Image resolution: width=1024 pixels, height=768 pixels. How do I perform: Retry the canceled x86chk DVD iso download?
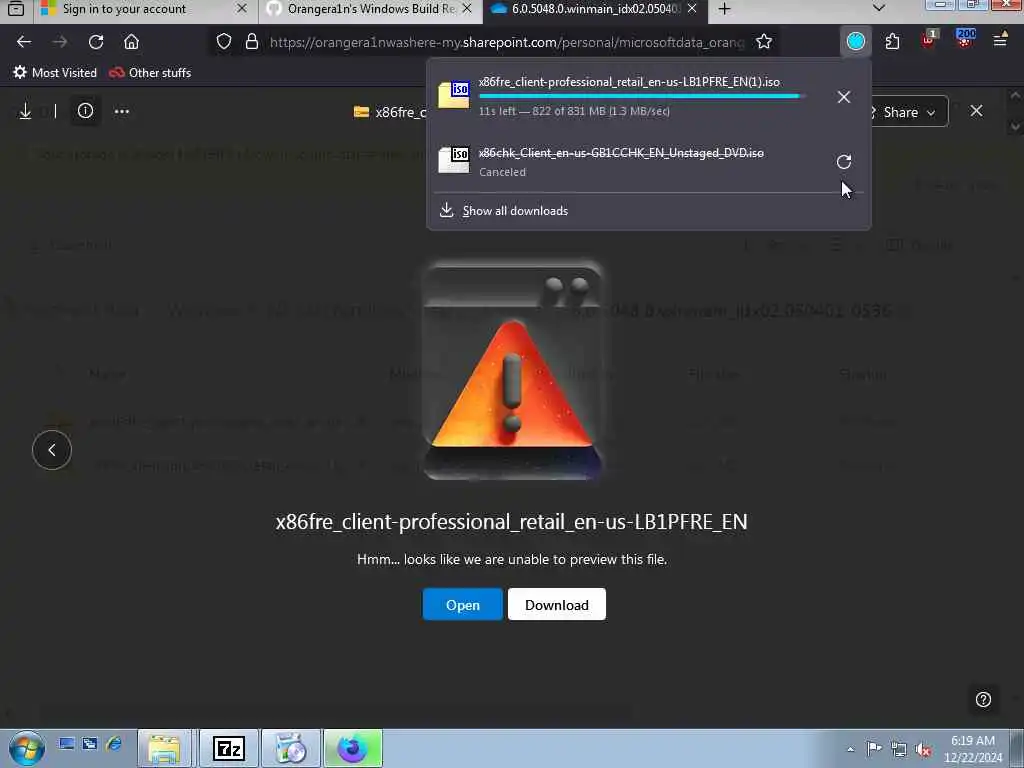tap(844, 161)
